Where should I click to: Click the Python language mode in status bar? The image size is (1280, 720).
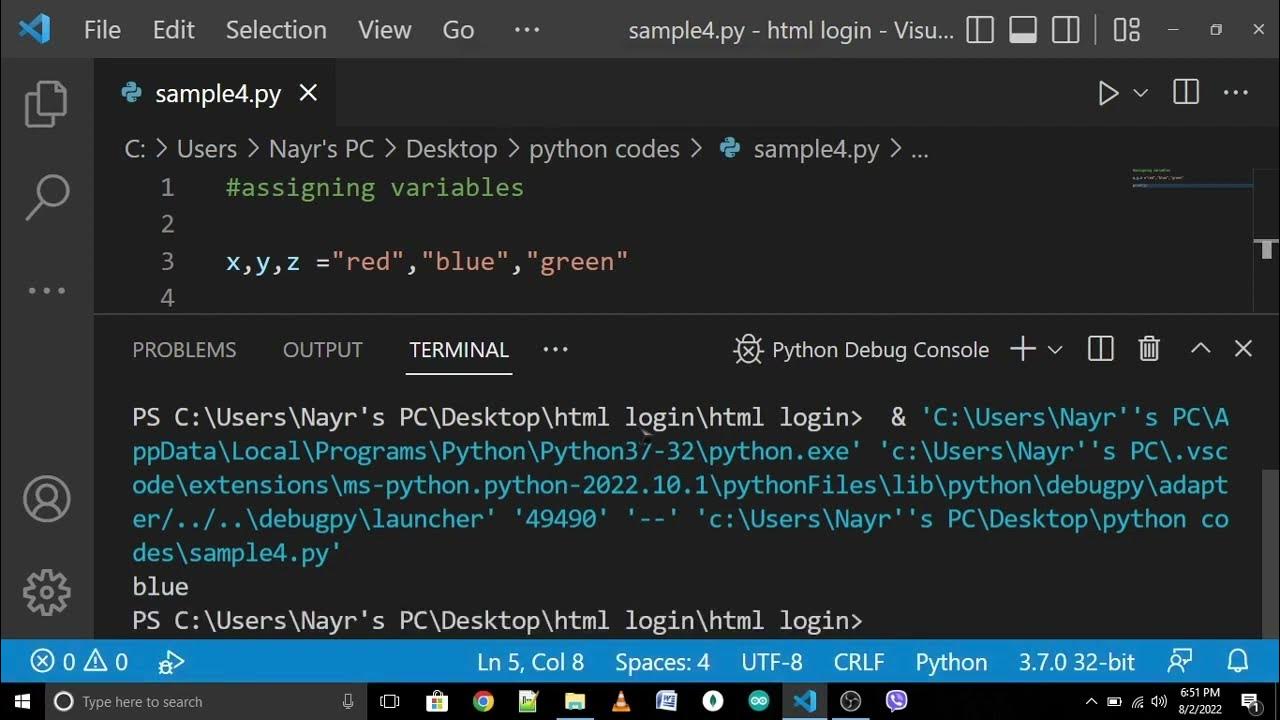951,662
